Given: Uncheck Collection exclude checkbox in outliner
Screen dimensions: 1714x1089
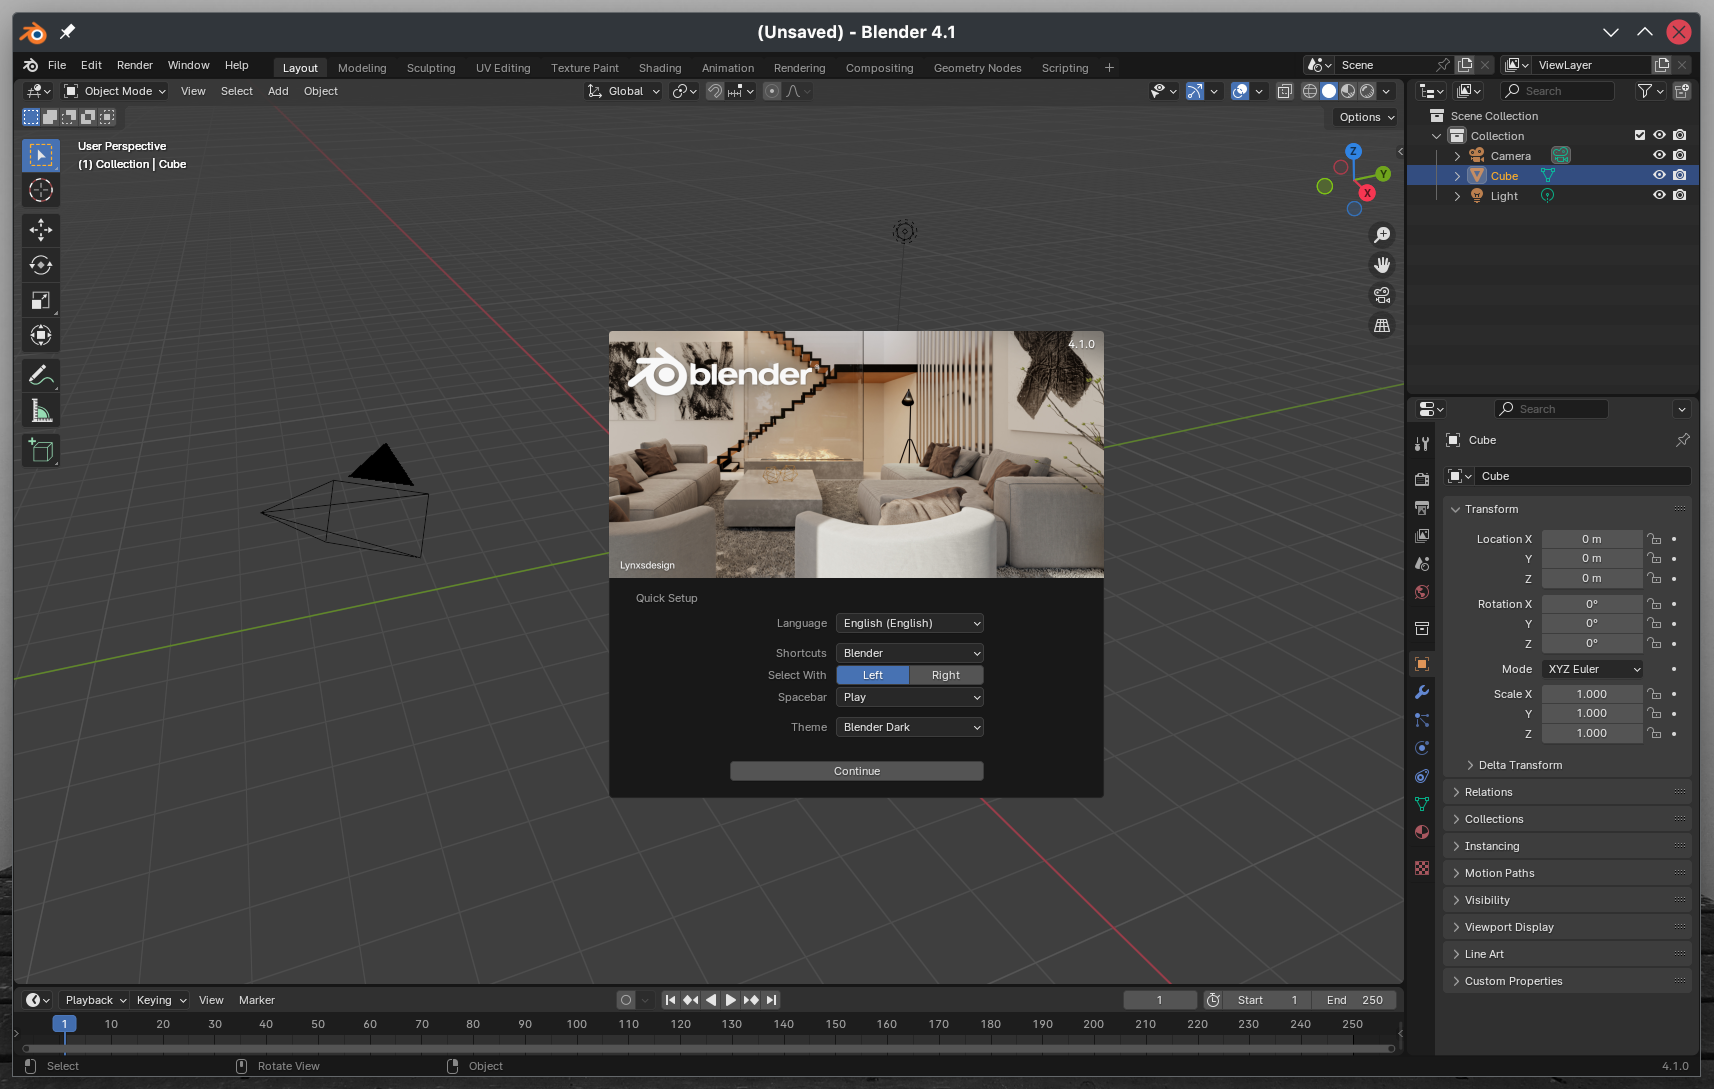Looking at the screenshot, I should click(1640, 135).
